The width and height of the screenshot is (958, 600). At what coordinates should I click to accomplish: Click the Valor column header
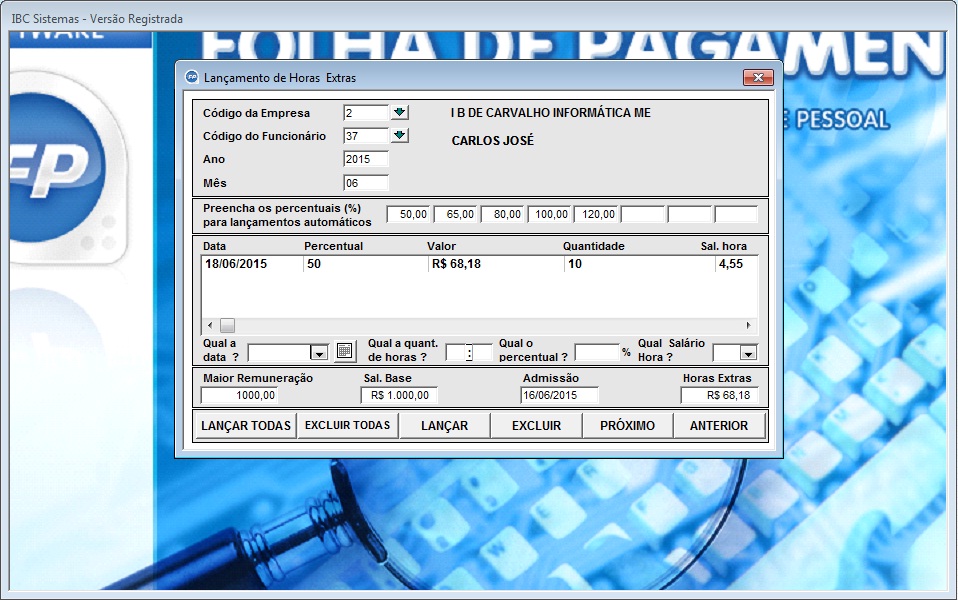pos(441,246)
